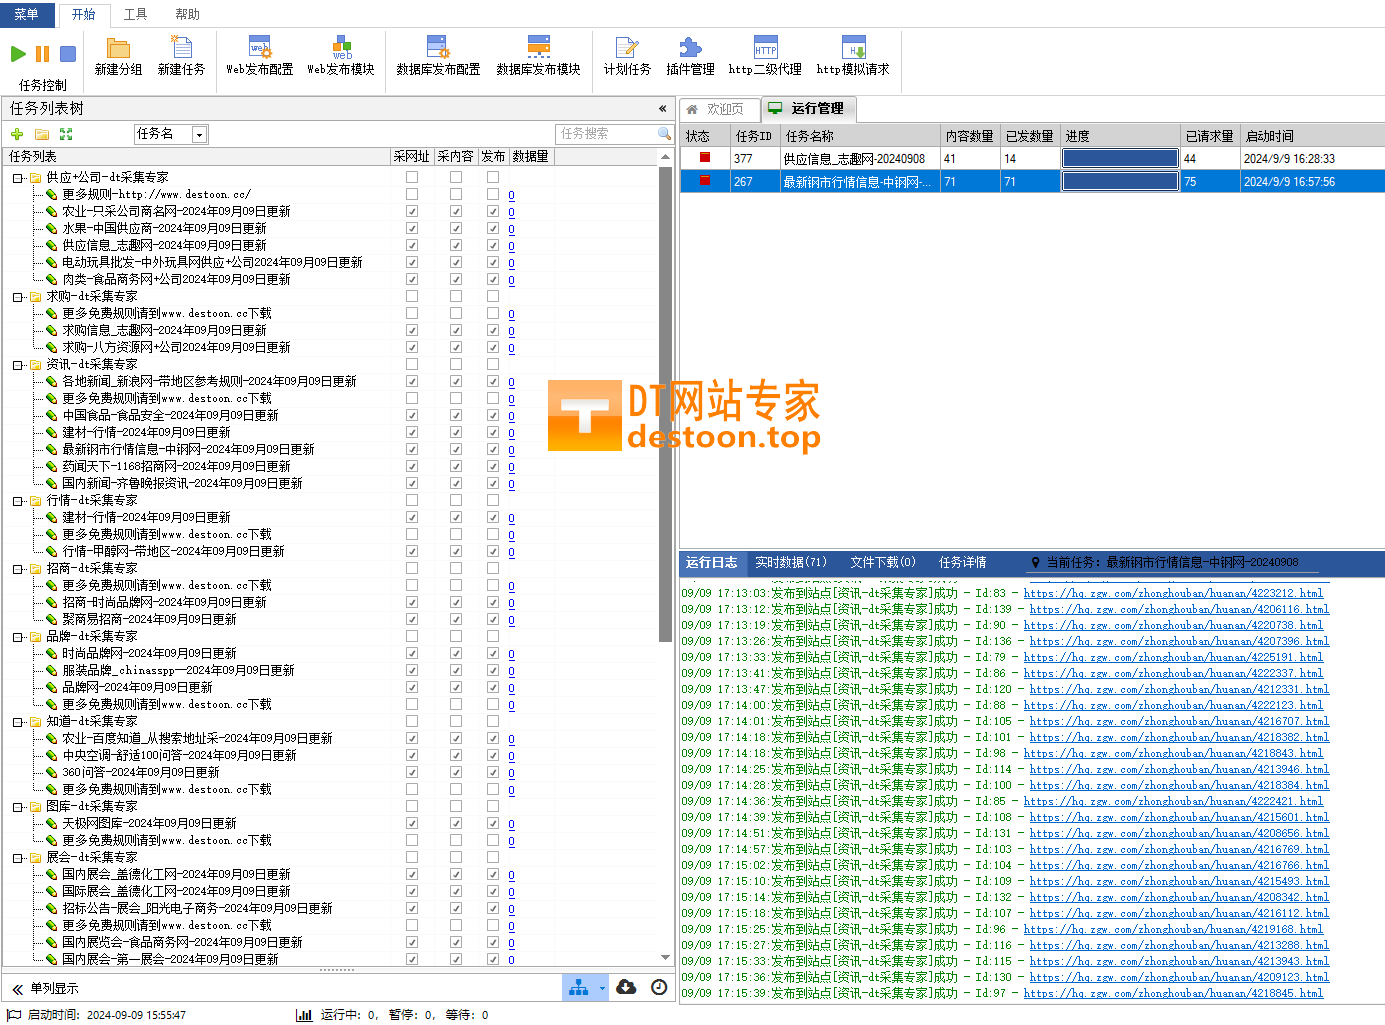This screenshot has width=1385, height=1025.
Task: Open 插件管理 plugin manager
Action: (690, 55)
